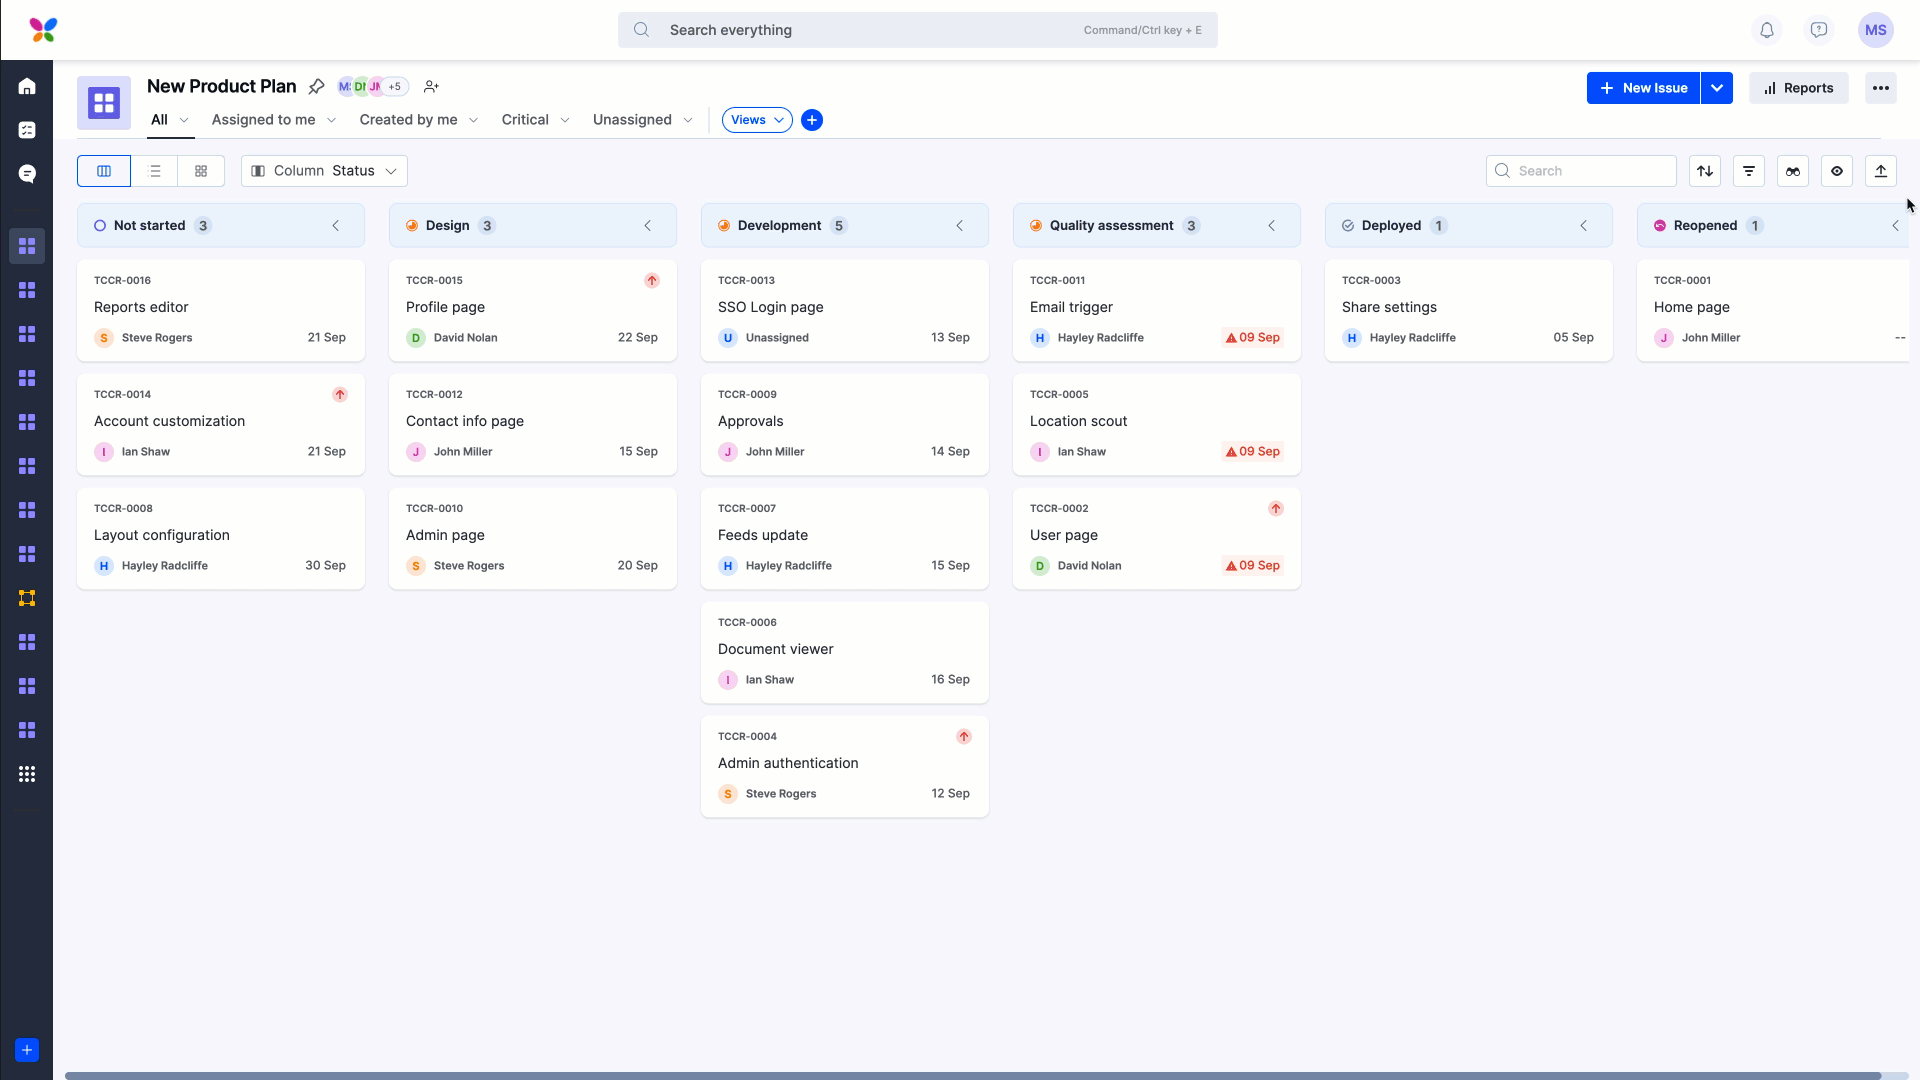Collapse the Deployed column
1920x1080 pixels.
(x=1584, y=226)
